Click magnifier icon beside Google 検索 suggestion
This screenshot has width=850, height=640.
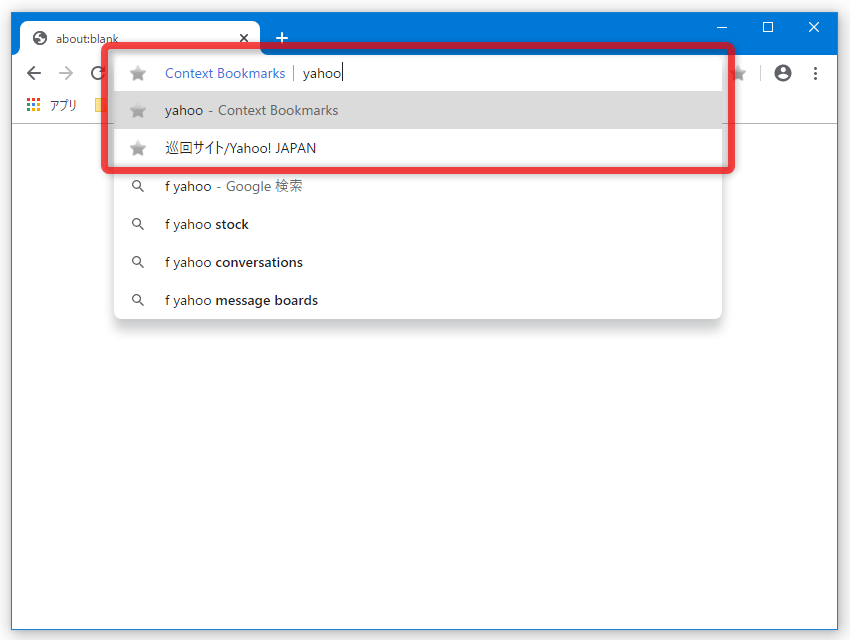pos(138,186)
